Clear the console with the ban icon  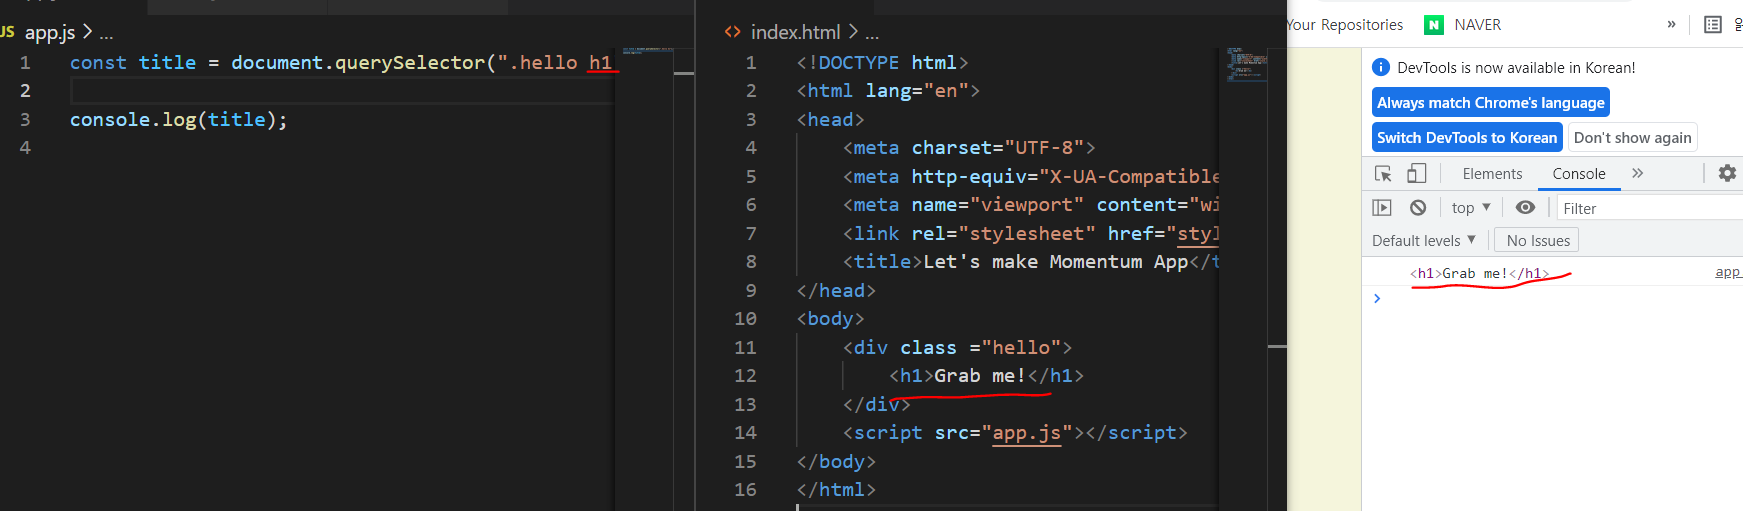tap(1418, 208)
